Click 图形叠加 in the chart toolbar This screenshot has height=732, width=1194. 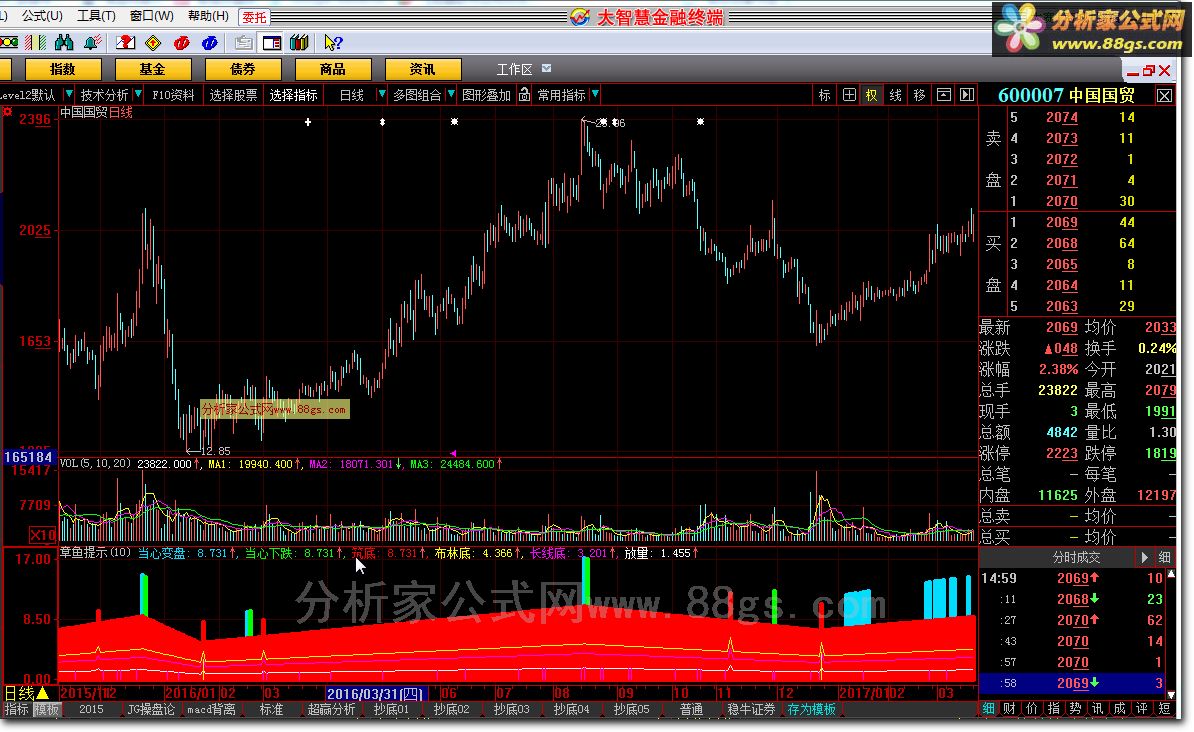click(x=487, y=94)
